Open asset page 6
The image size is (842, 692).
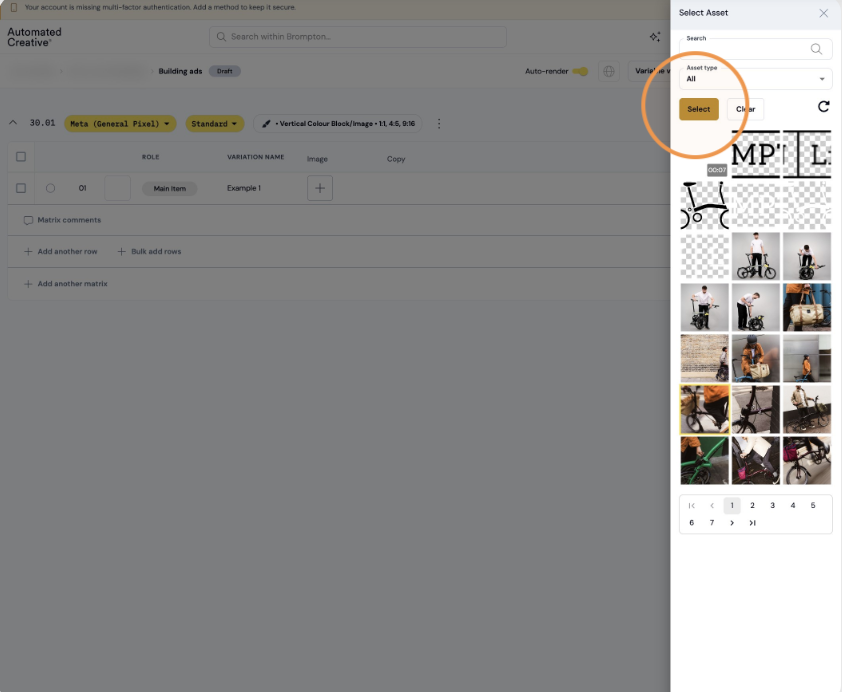pos(692,522)
